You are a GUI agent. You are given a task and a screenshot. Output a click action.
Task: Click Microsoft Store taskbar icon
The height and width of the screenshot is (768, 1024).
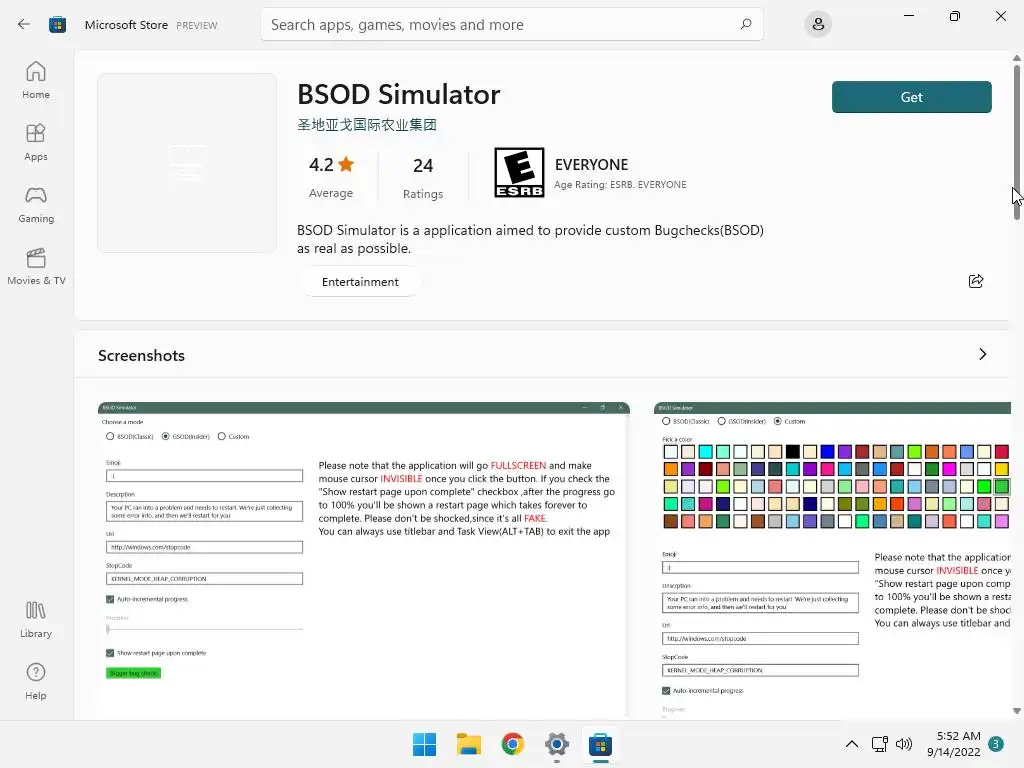tap(600, 744)
